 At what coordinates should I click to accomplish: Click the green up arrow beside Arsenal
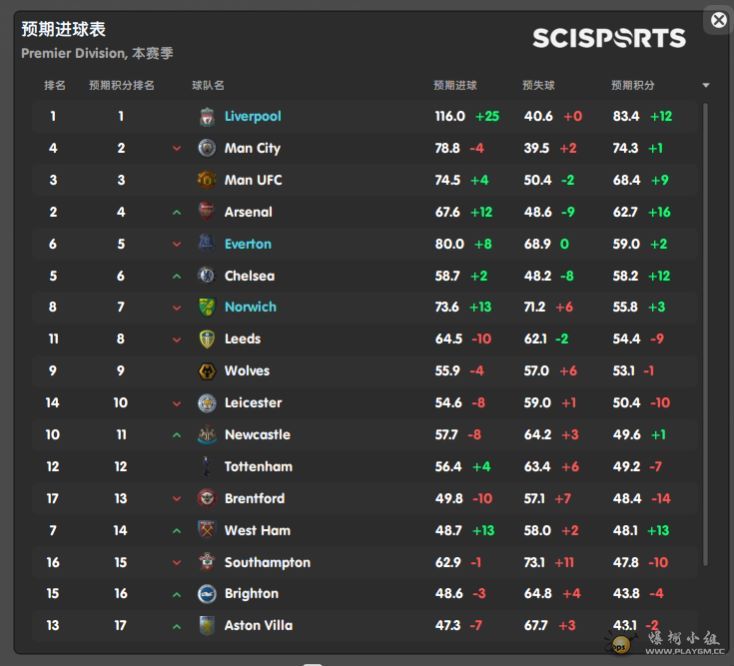pos(176,212)
